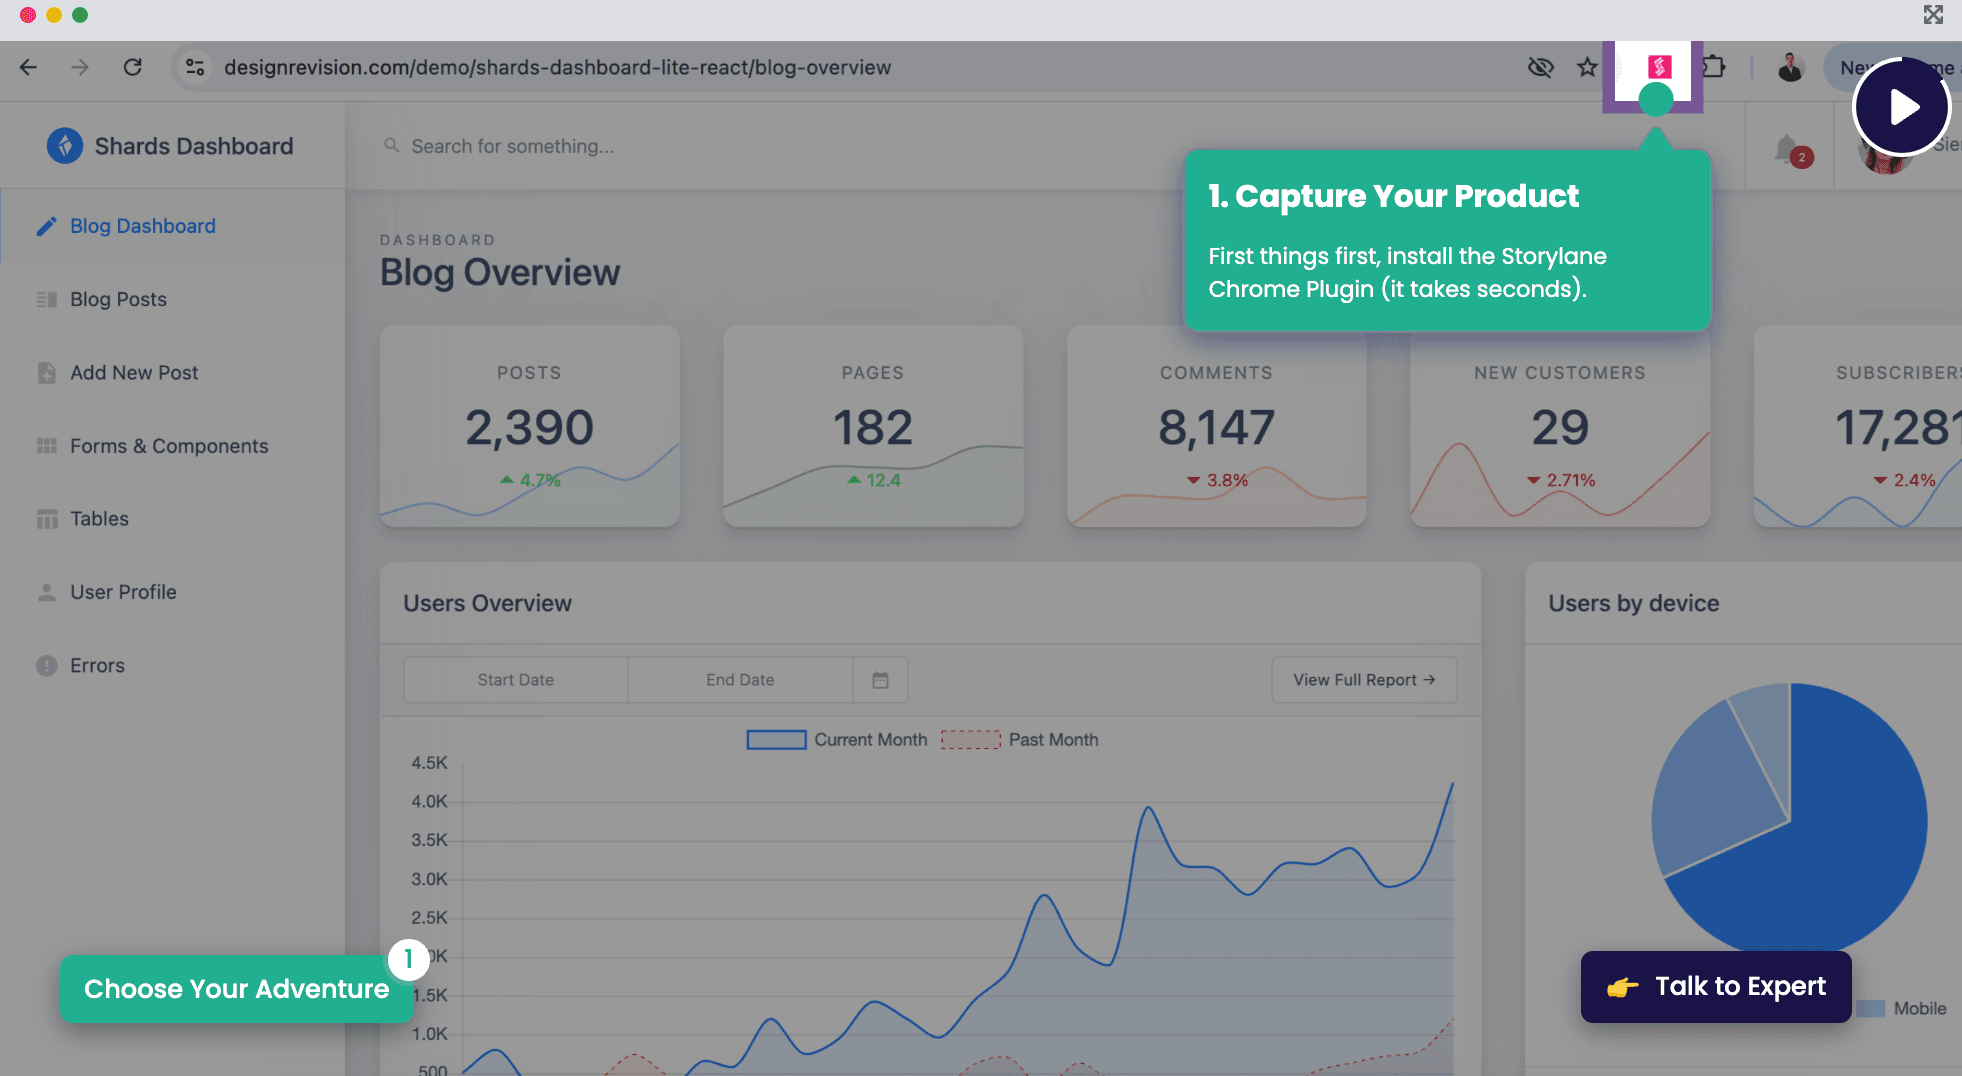Click the Shards Dashboard logo icon
1962x1076 pixels.
[x=65, y=146]
